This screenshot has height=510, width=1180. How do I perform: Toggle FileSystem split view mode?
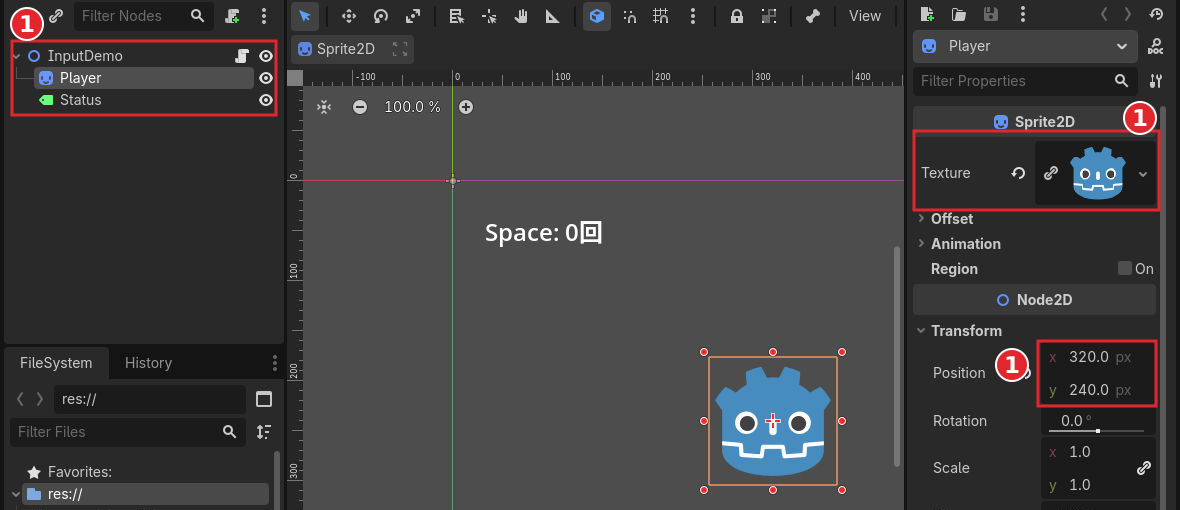pyautogui.click(x=263, y=399)
